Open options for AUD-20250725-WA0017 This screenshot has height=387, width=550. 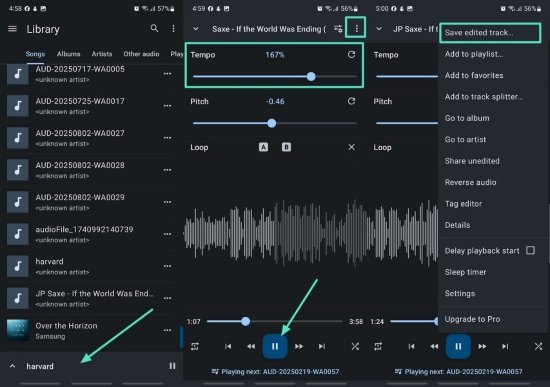pos(167,106)
